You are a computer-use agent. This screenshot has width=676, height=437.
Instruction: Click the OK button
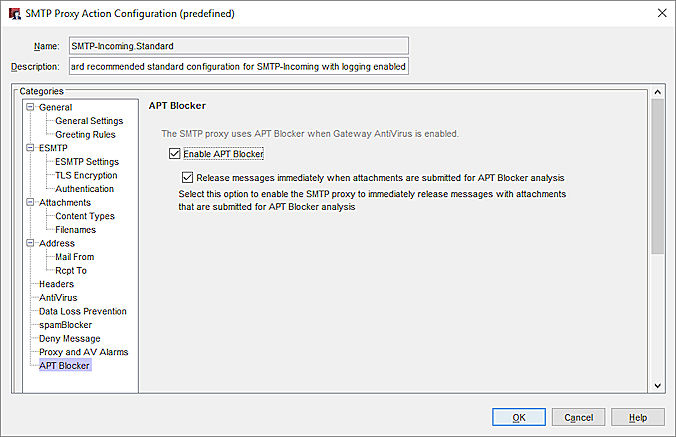pyautogui.click(x=518, y=417)
